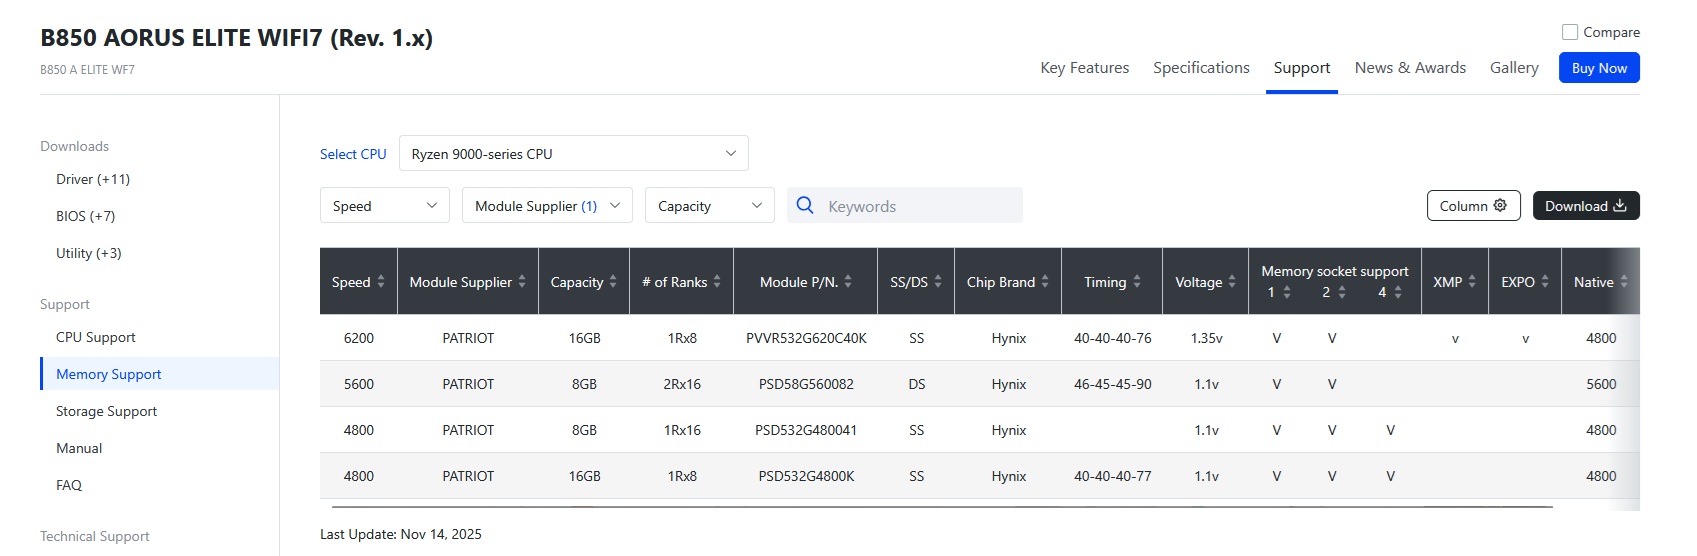Sort by Voltage column arrows
Viewport: 1697px width, 556px height.
click(x=1232, y=282)
